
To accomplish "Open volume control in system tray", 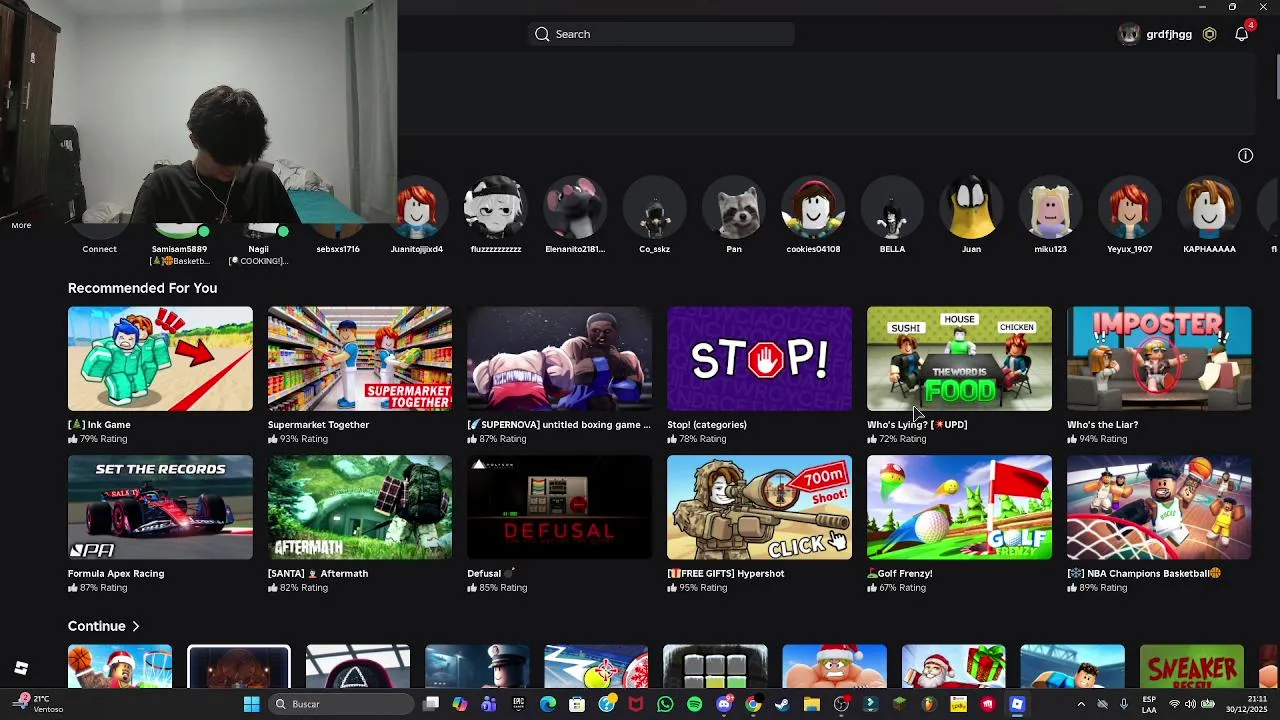I will click(x=1190, y=704).
